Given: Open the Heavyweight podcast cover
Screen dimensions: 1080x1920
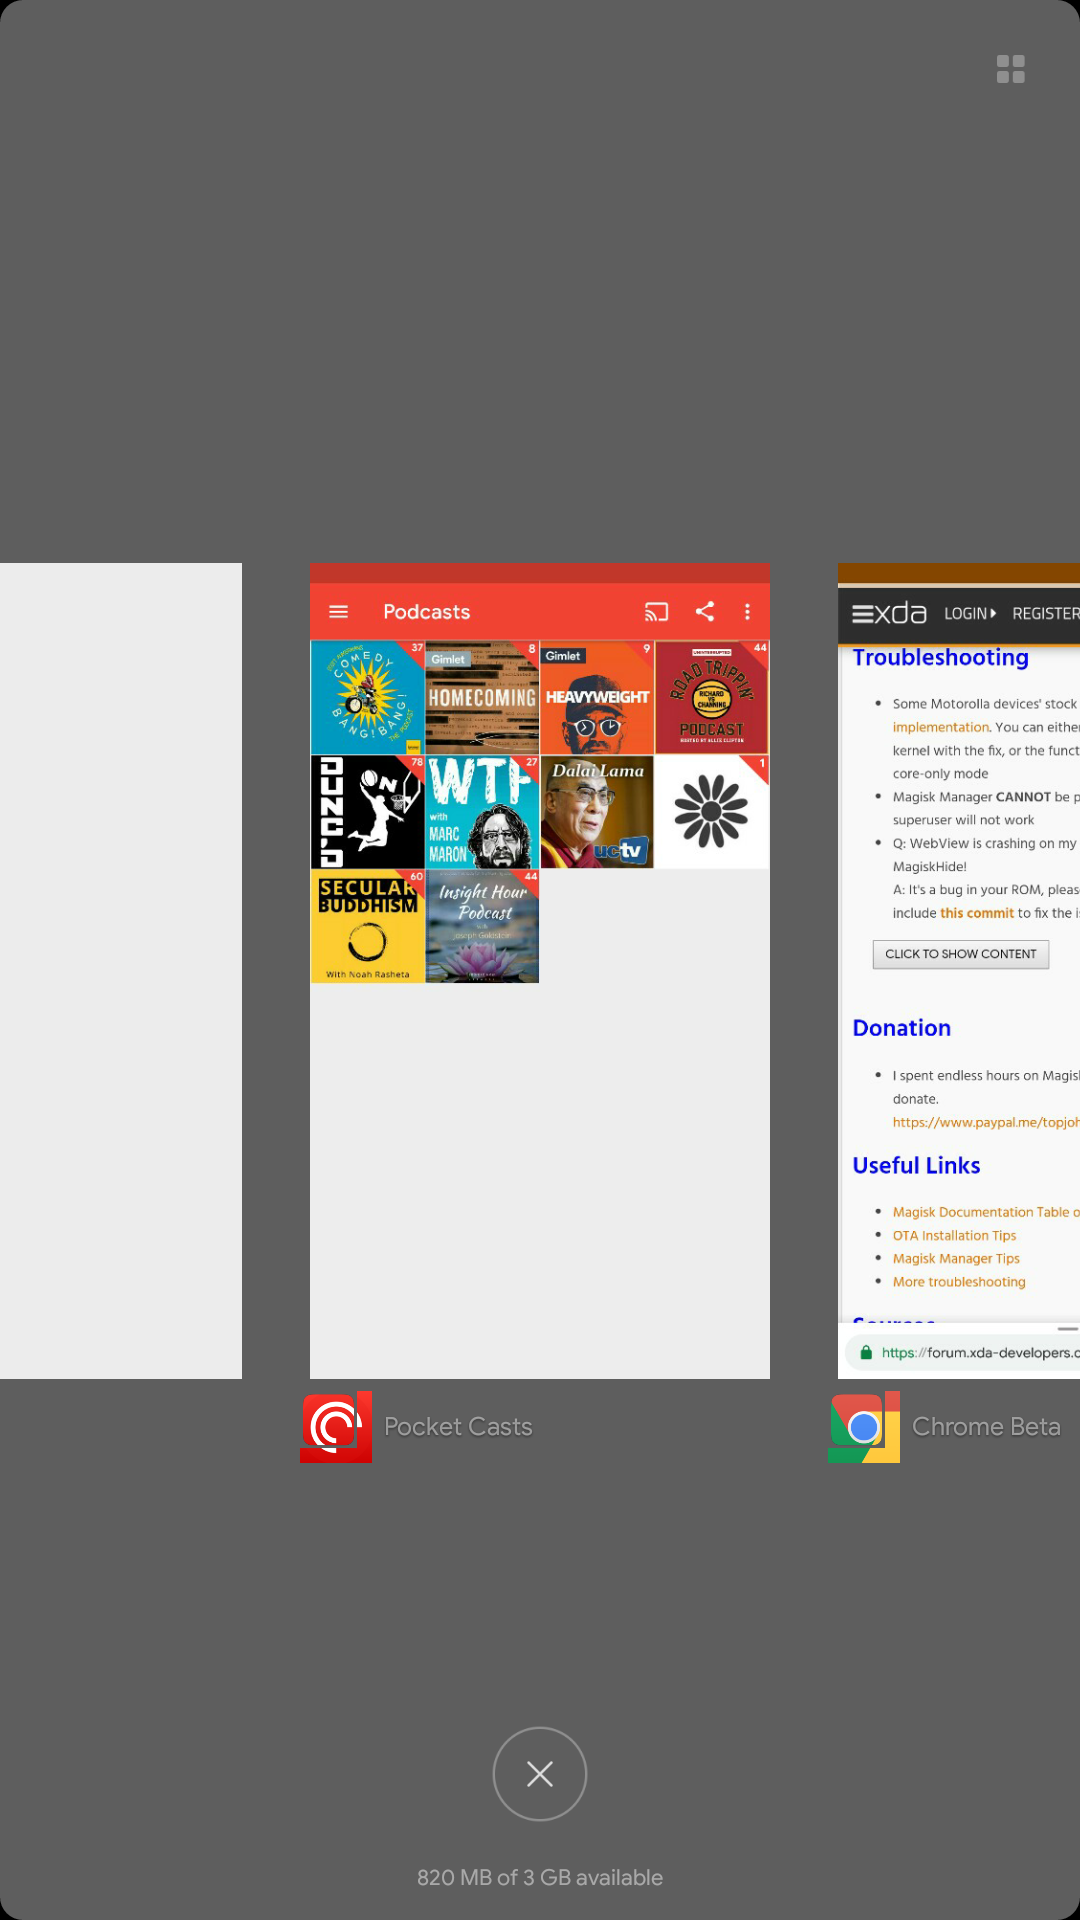Looking at the screenshot, I should pos(597,698).
